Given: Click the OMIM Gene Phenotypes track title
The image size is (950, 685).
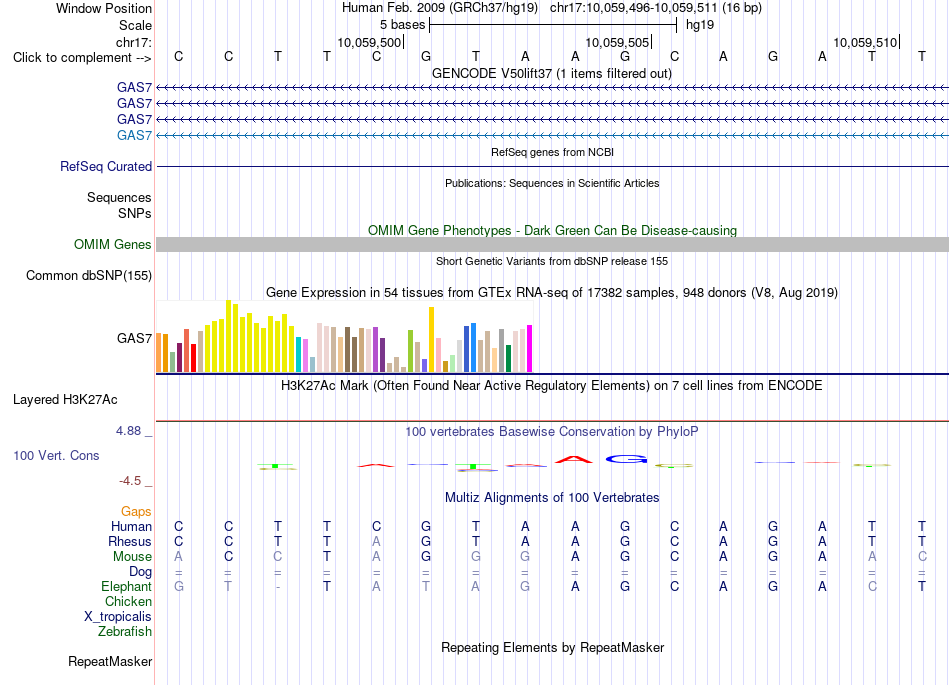Looking at the screenshot, I should click(552, 230).
